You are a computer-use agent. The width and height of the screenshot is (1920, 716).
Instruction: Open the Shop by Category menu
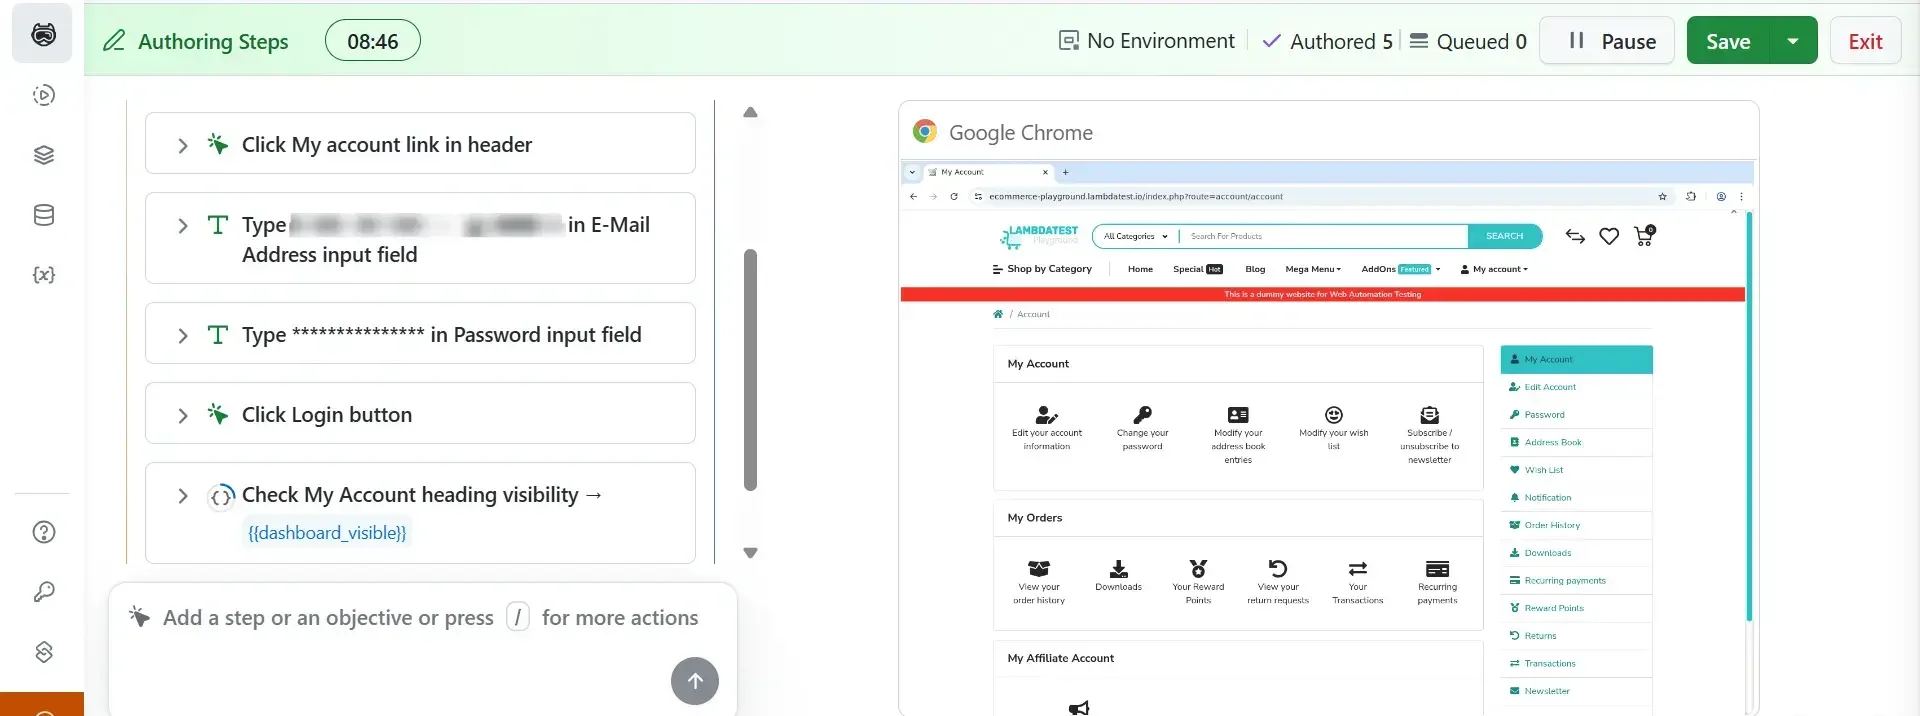1041,269
